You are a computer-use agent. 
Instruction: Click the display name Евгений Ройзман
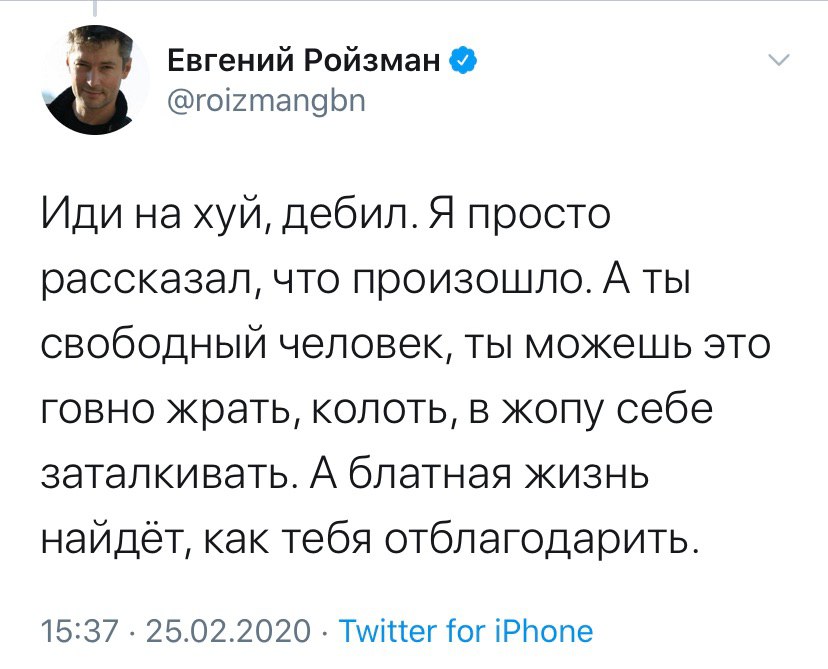(302, 63)
